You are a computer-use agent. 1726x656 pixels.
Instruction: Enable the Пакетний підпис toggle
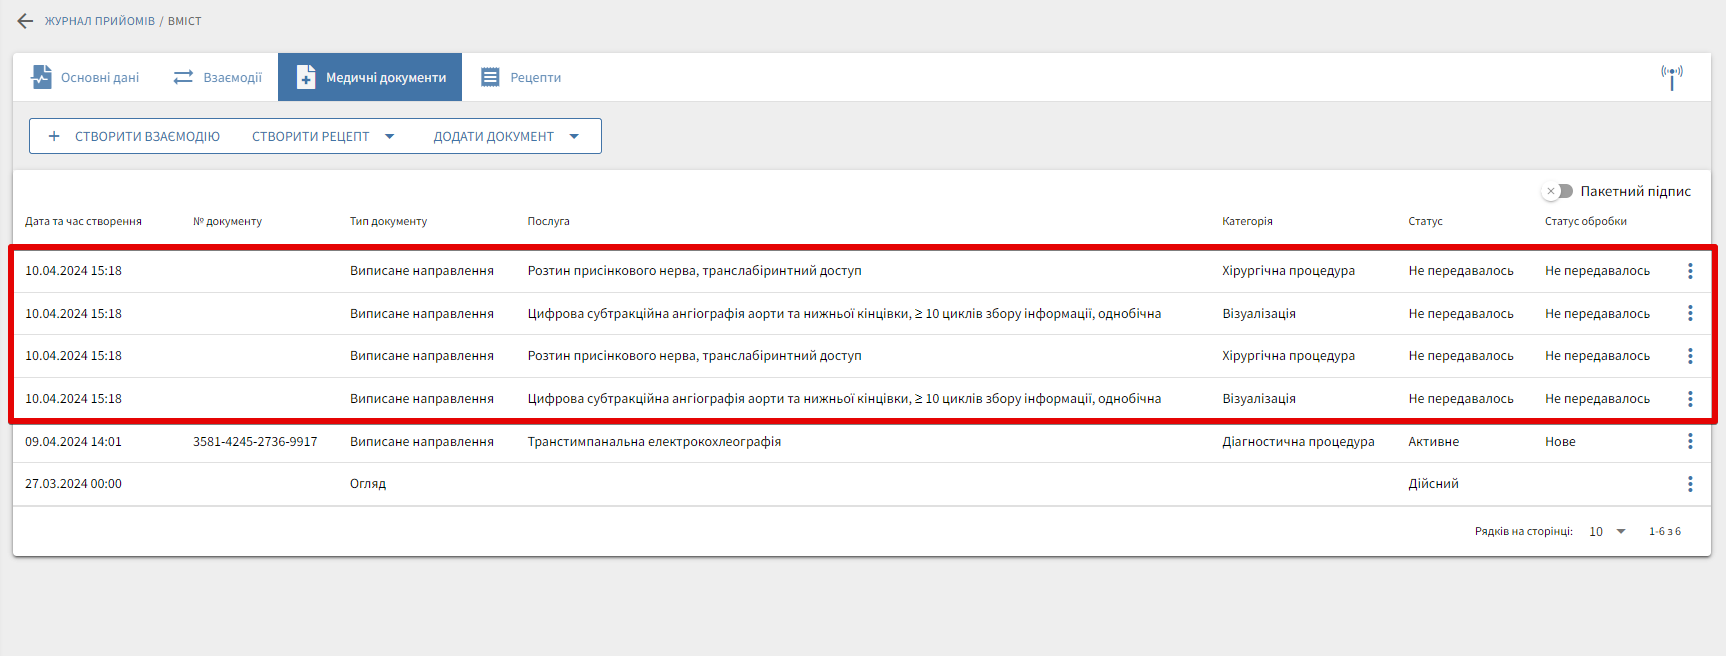coord(1557,191)
